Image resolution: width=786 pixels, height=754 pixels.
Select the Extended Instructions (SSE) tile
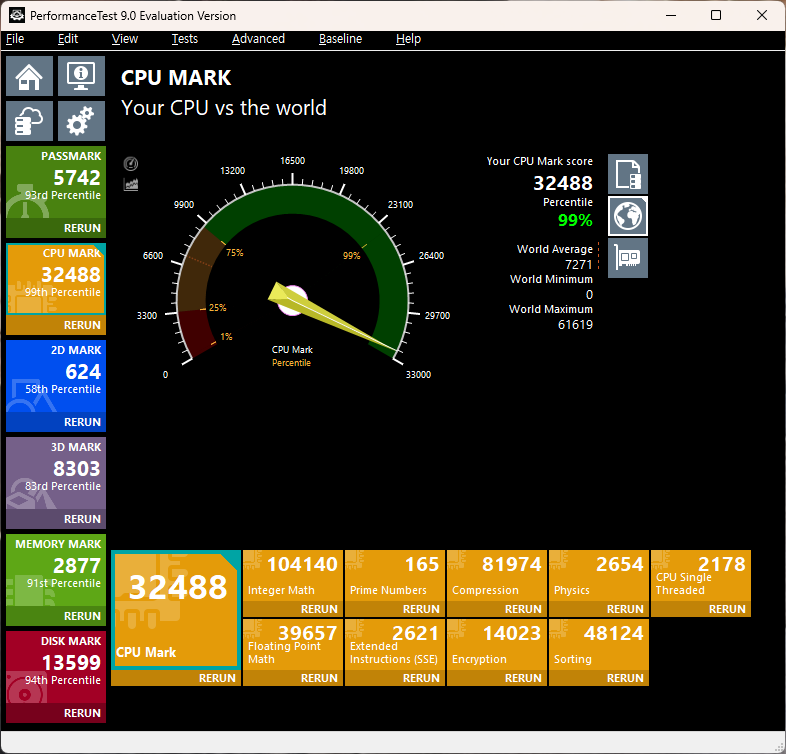395,645
